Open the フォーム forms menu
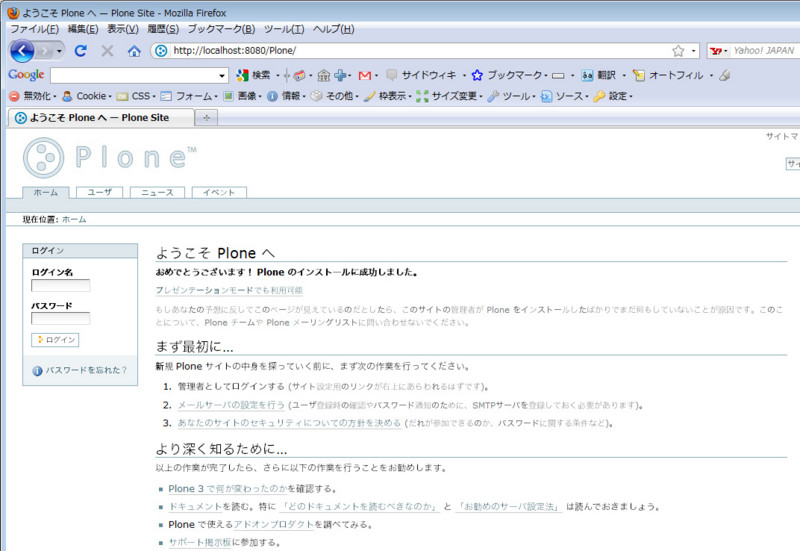Image resolution: width=800 pixels, height=551 pixels. click(188, 96)
